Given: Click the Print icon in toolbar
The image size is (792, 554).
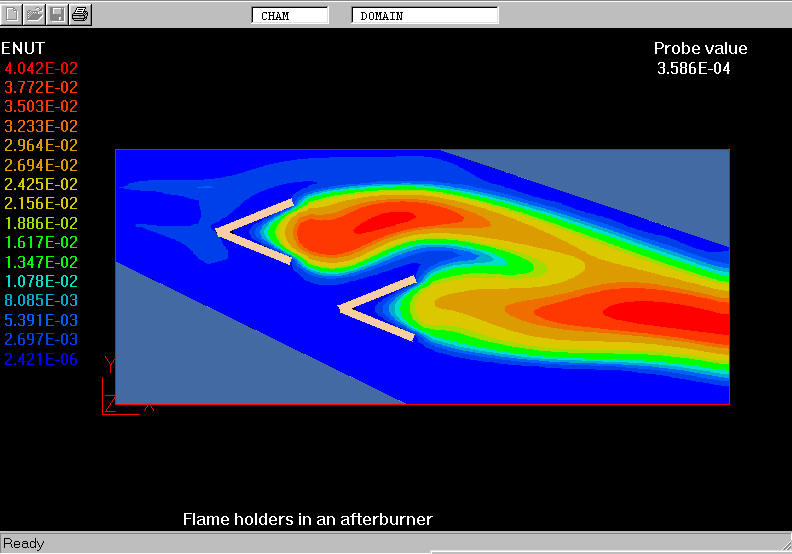Looking at the screenshot, I should pos(81,14).
